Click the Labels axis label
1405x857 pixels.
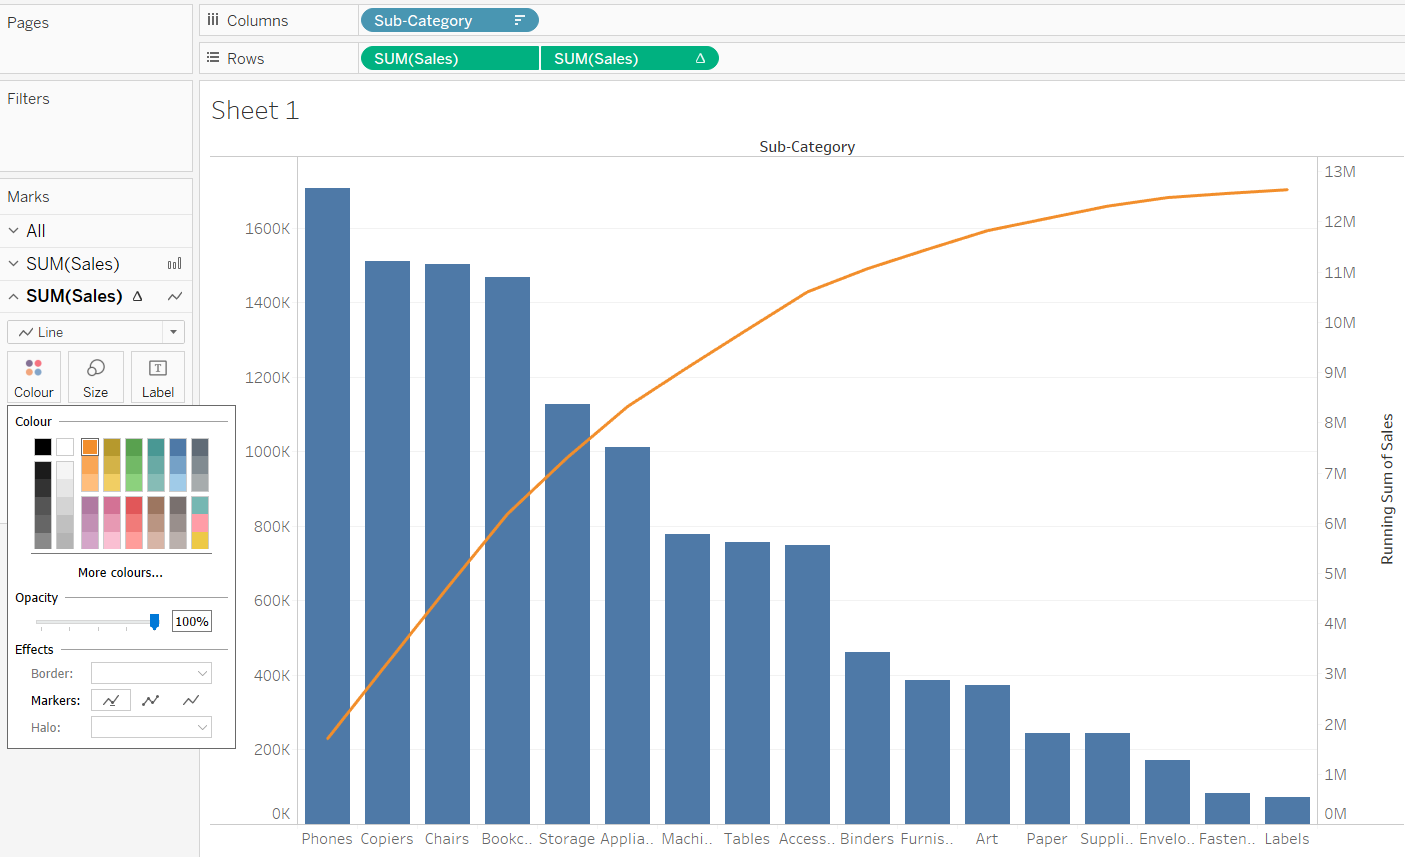point(1287,839)
